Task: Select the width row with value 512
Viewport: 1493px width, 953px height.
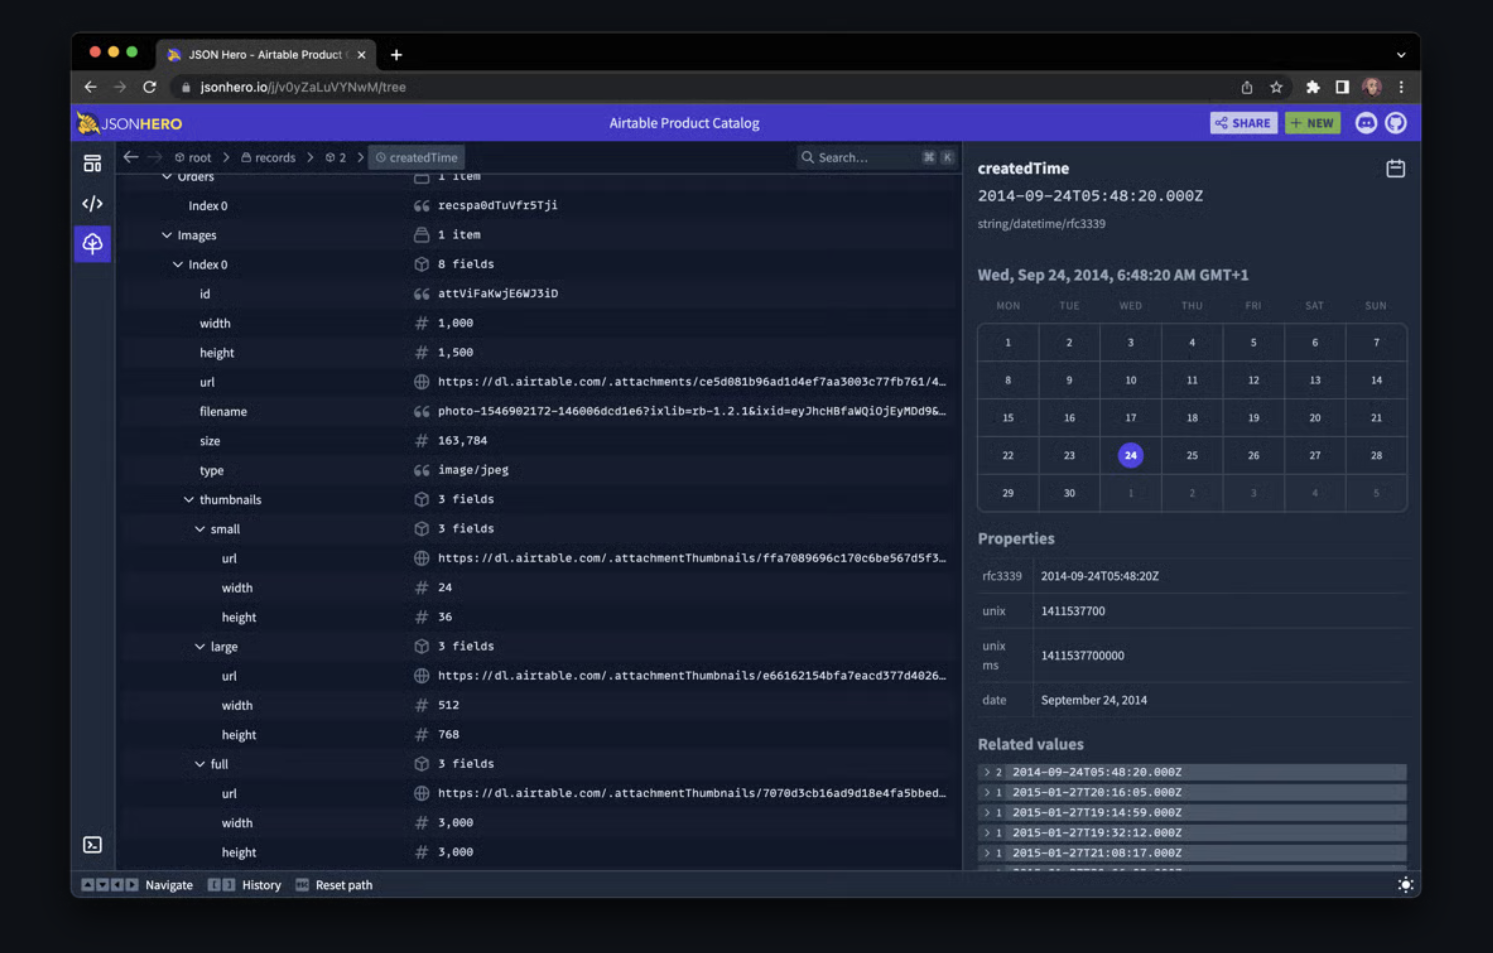Action: [x=538, y=705]
